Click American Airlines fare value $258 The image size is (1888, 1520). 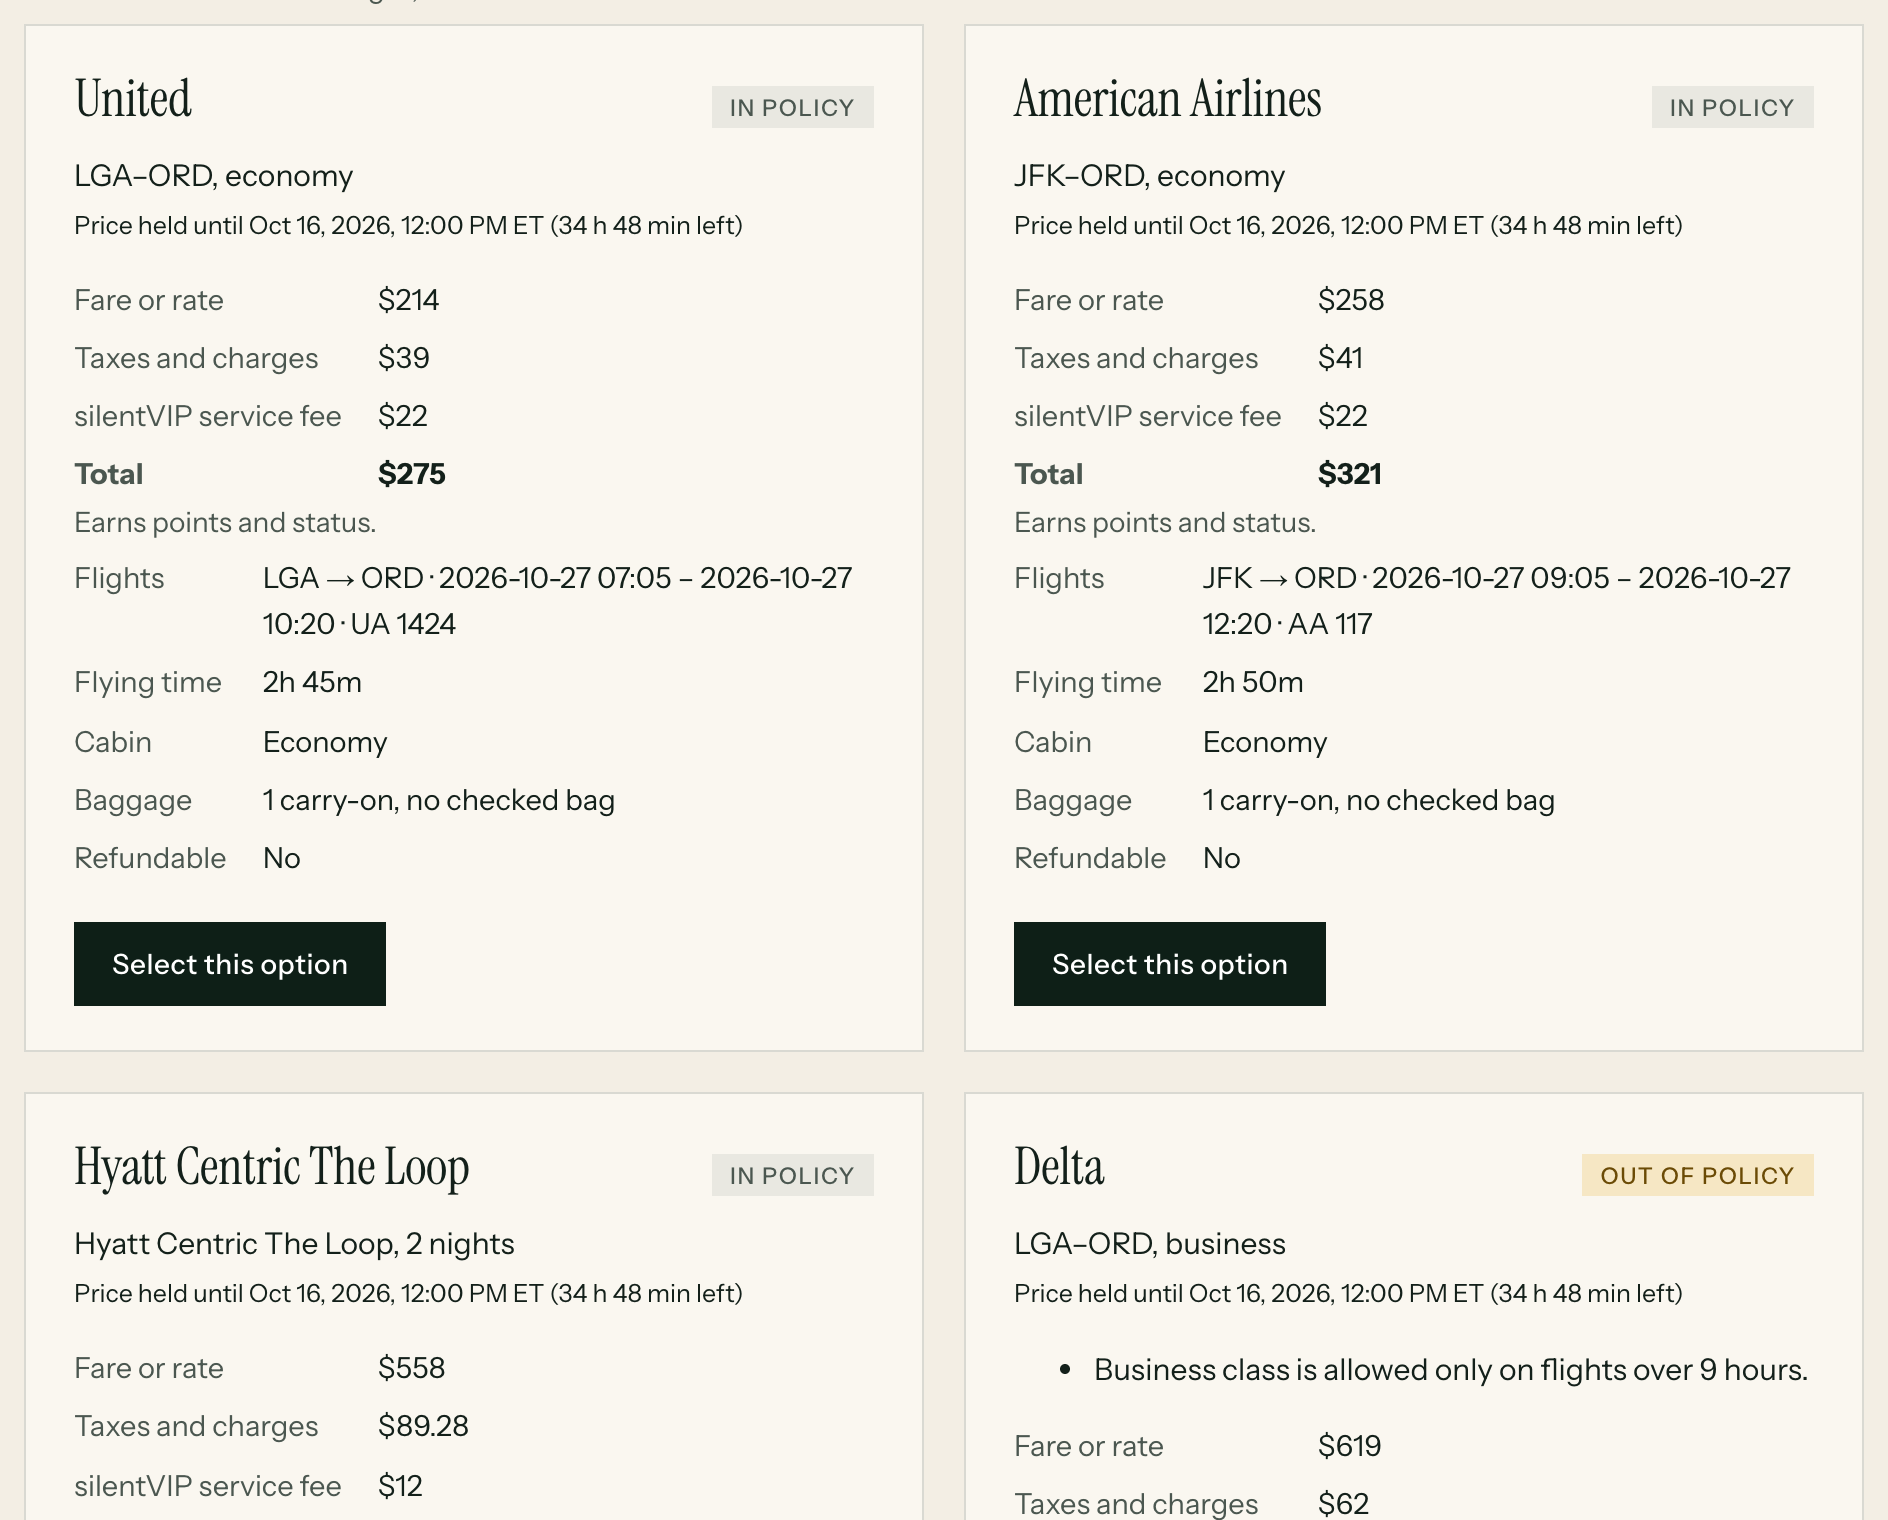[x=1351, y=300]
